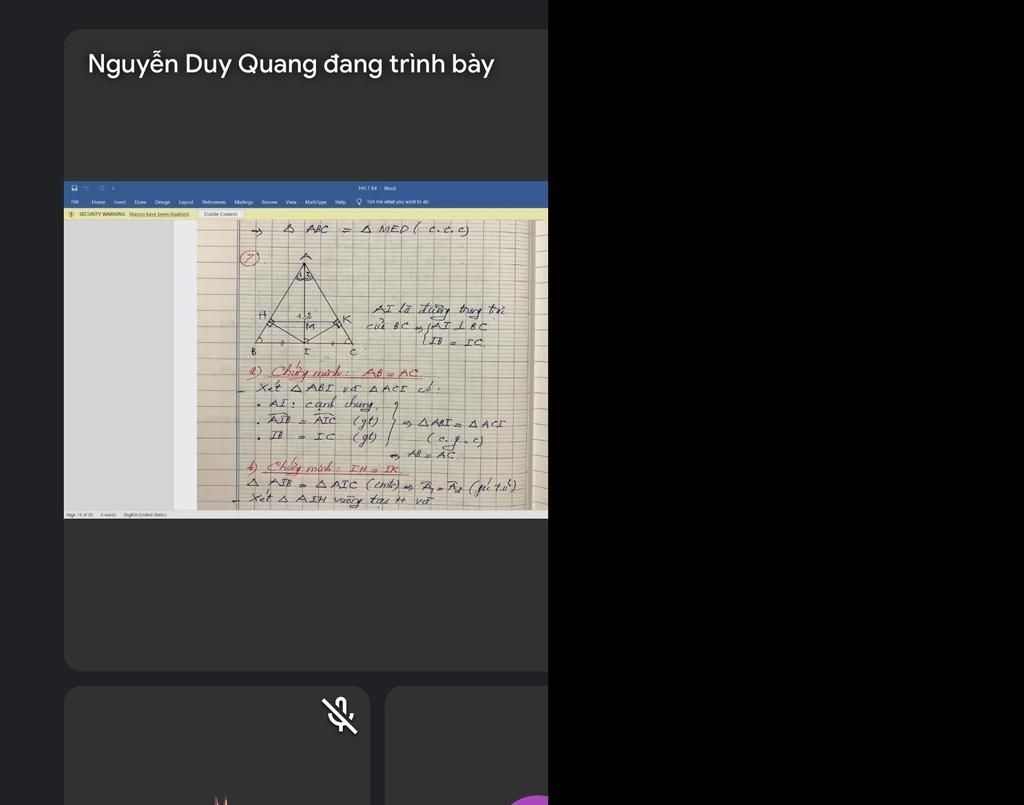Switch to the Insert ribbon tab
1024x805 pixels.
(x=120, y=202)
